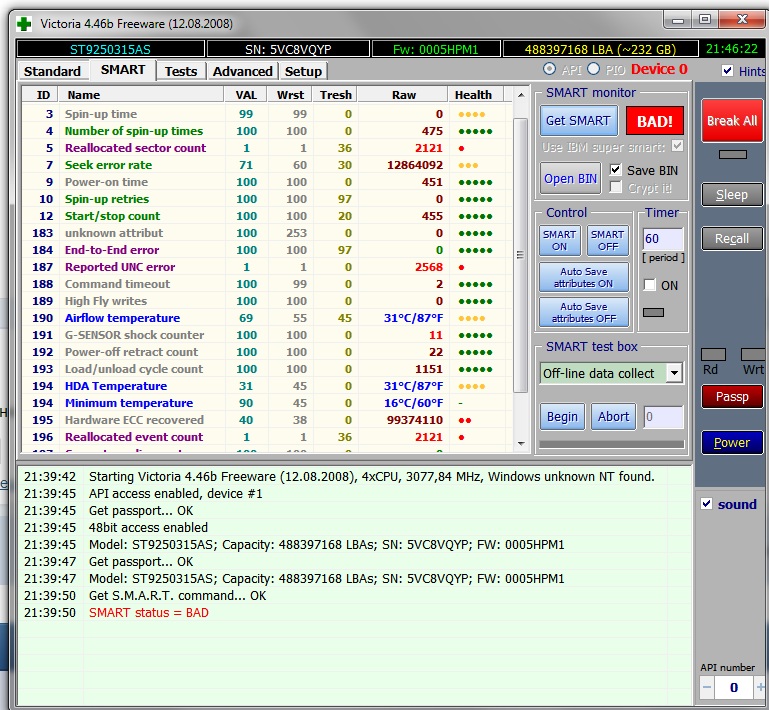
Task: Click the ST9250315AS model name field
Action: [x=110, y=49]
